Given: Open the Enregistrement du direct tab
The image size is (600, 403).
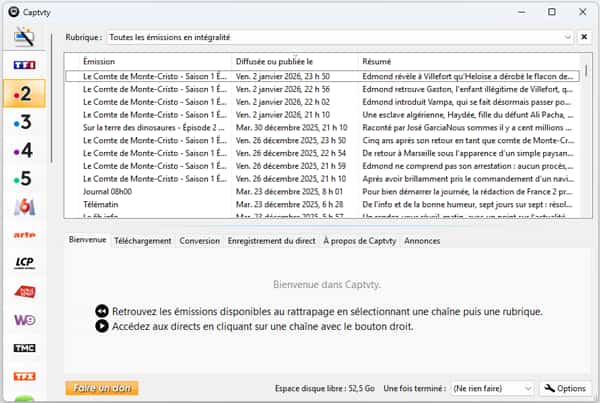Looking at the screenshot, I should (x=271, y=241).
